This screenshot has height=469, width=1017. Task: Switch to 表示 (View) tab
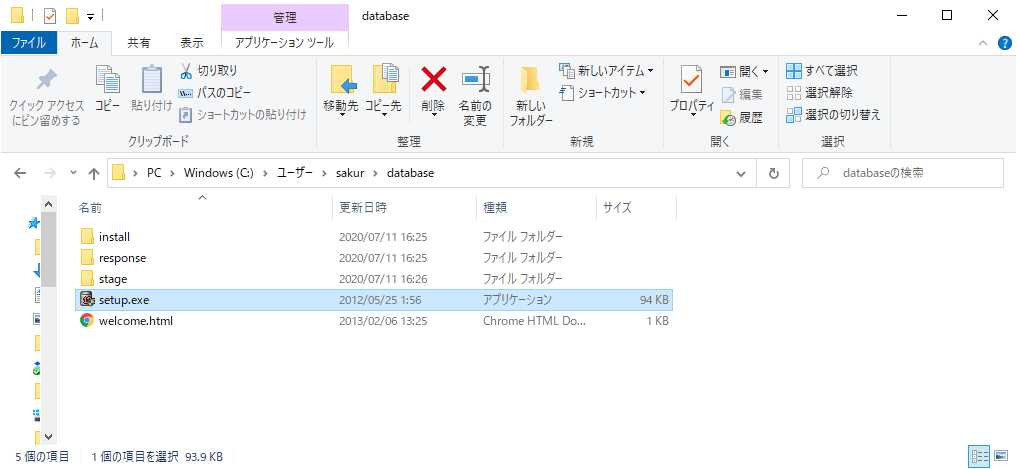(x=192, y=43)
